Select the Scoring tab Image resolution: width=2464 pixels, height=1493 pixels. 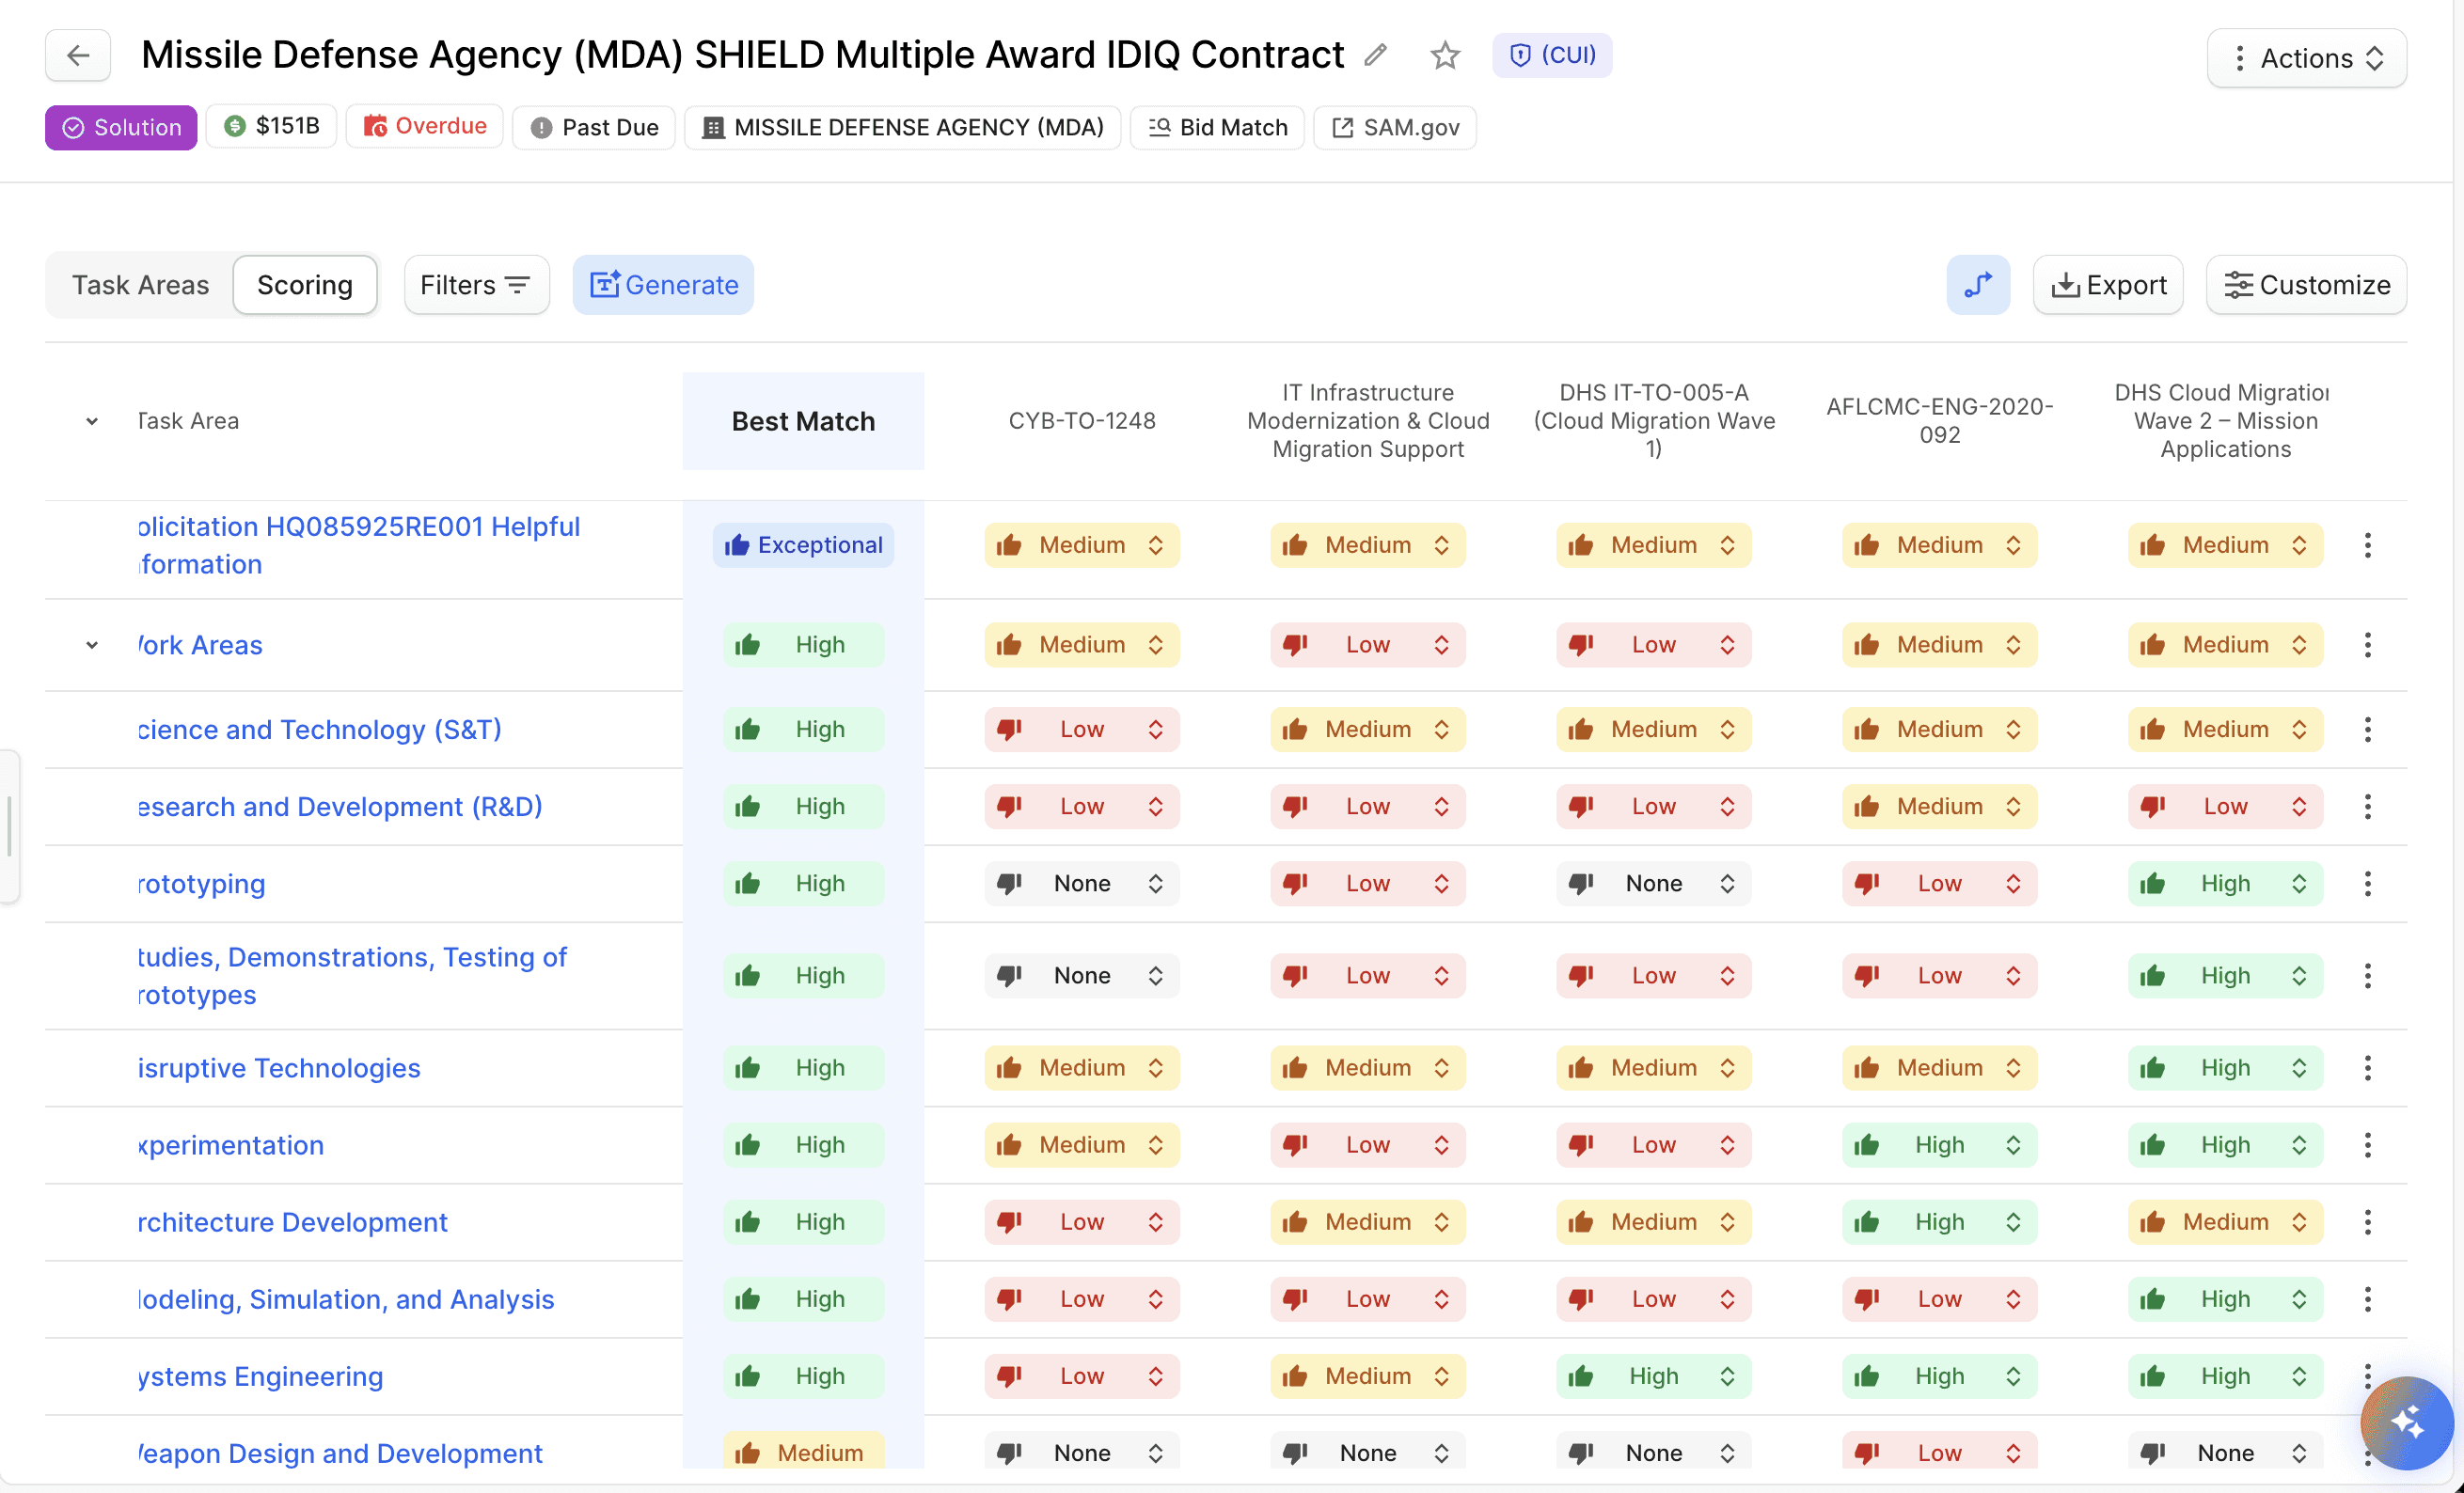pos(304,285)
